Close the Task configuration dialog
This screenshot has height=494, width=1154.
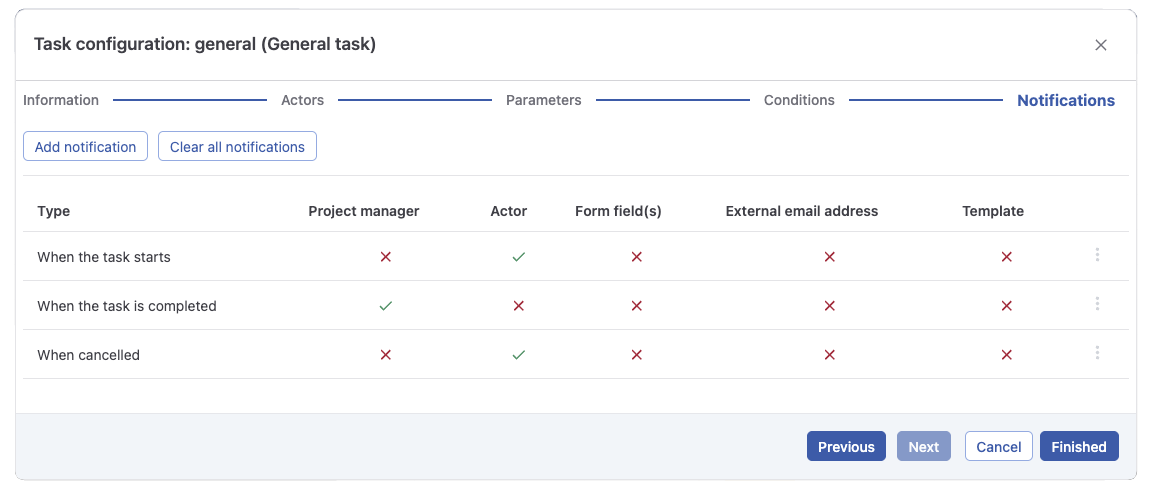coord(1101,45)
